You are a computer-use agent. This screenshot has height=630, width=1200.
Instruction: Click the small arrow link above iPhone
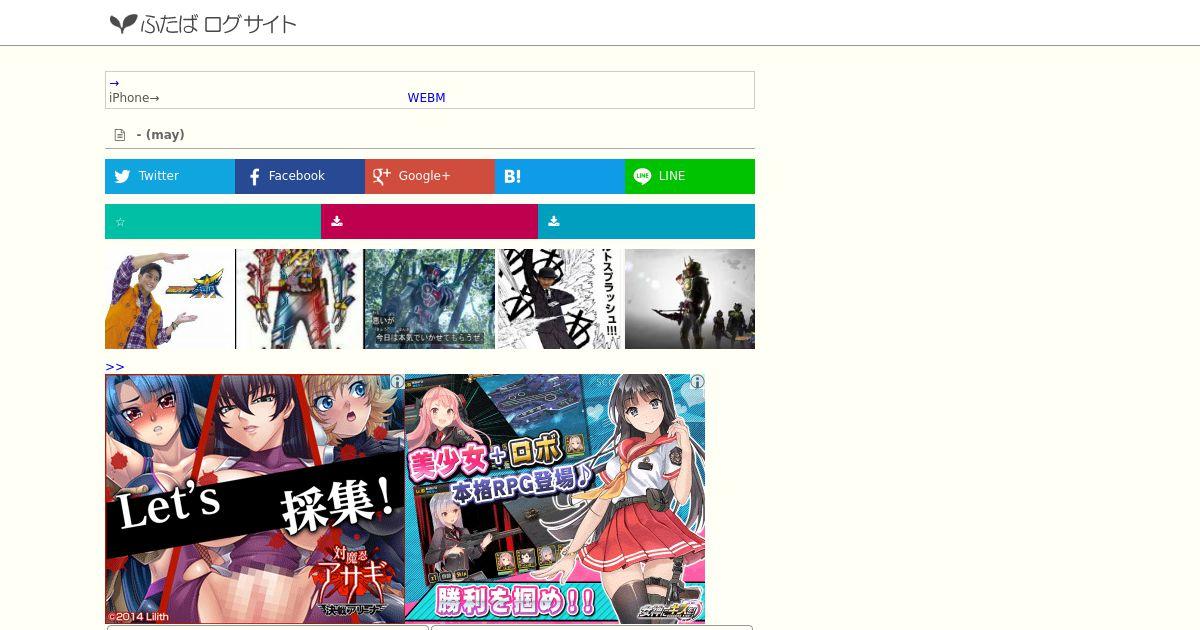coord(114,84)
